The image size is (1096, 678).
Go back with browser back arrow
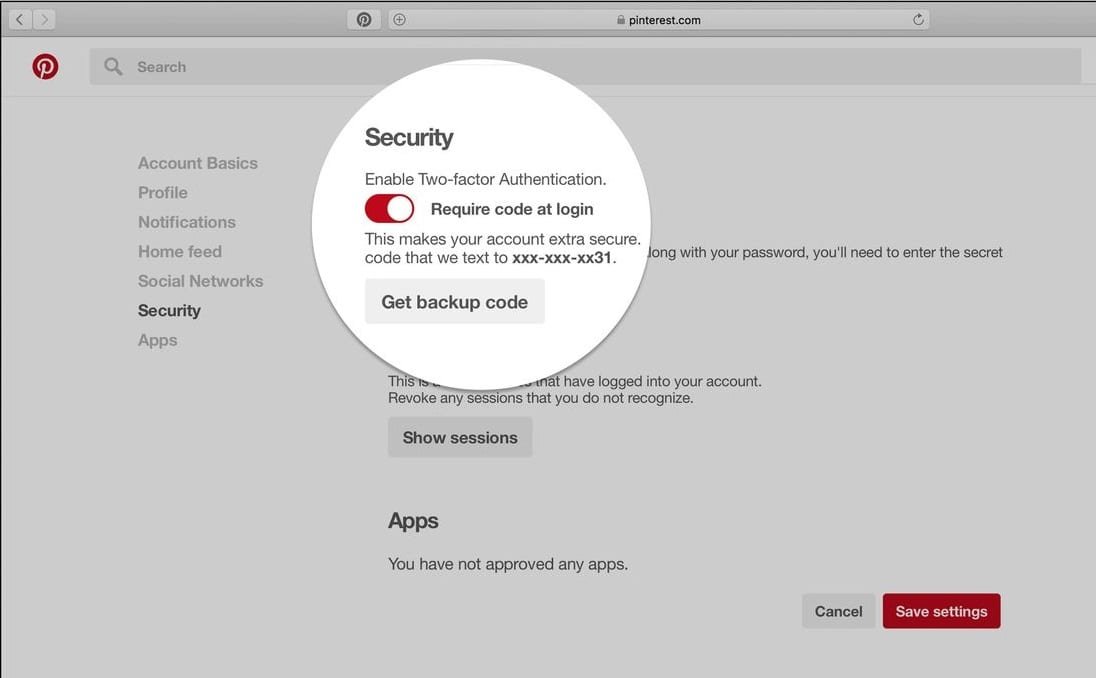tap(19, 19)
